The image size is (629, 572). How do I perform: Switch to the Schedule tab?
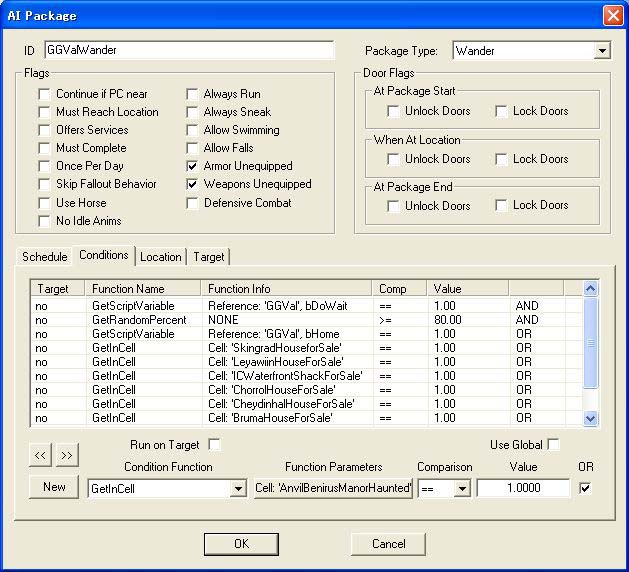point(45,257)
